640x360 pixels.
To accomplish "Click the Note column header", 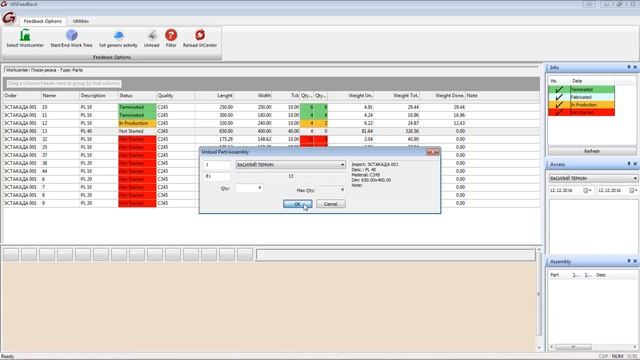I will (x=502, y=96).
